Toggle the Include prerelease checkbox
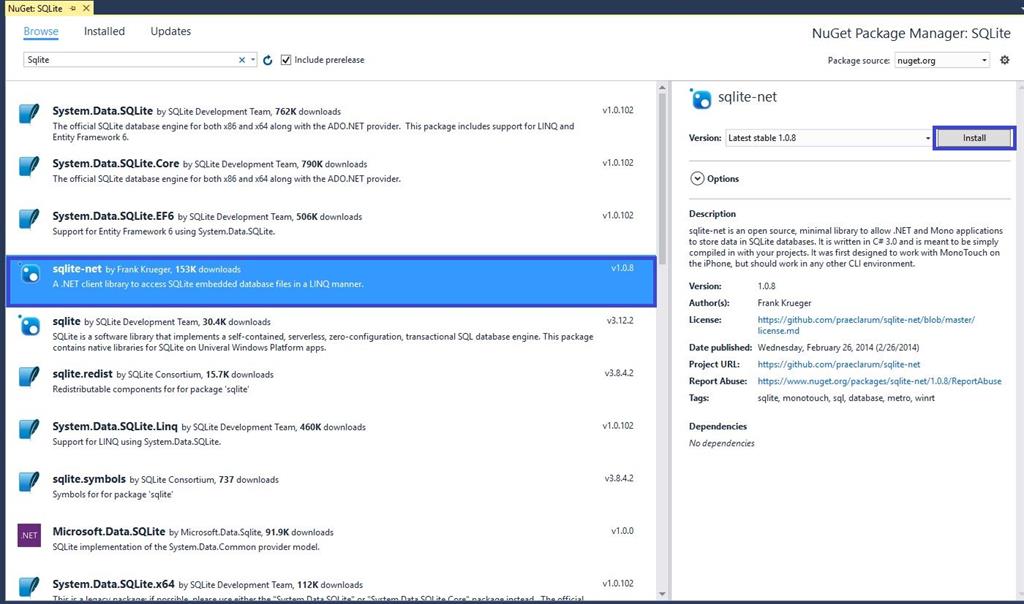This screenshot has height=604, width=1024. click(285, 60)
